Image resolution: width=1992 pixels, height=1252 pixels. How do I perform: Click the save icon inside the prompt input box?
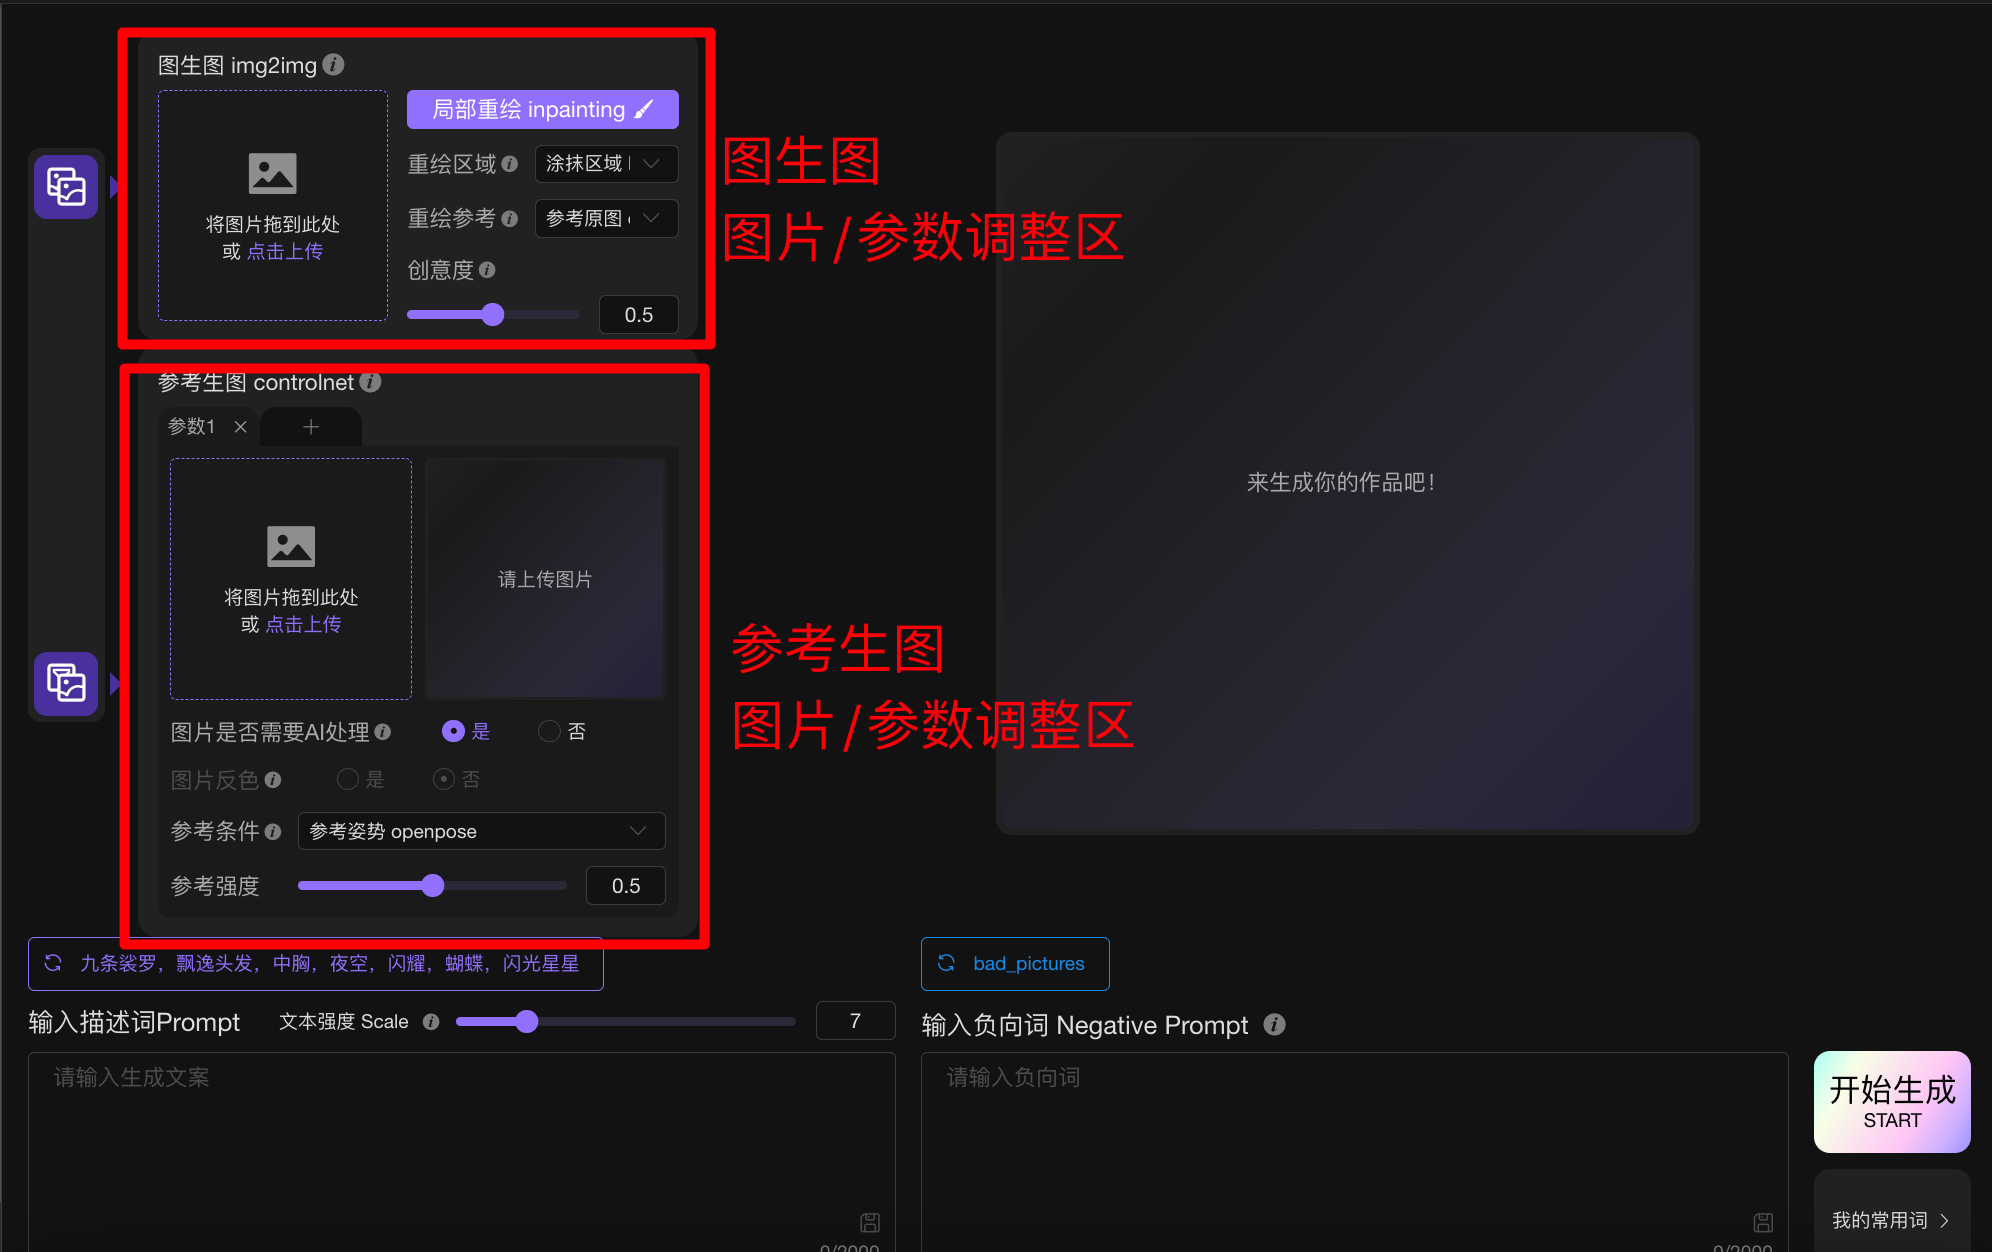[869, 1222]
